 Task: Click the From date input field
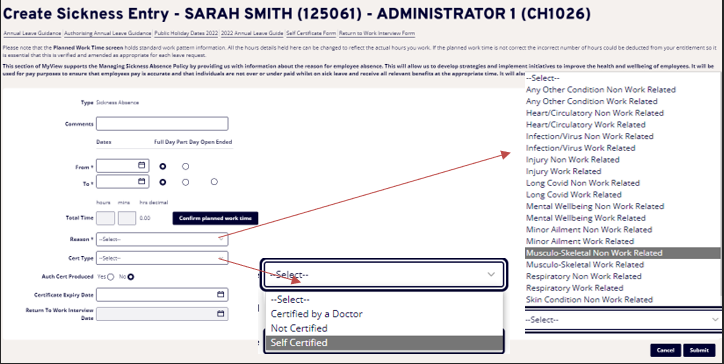pos(122,166)
